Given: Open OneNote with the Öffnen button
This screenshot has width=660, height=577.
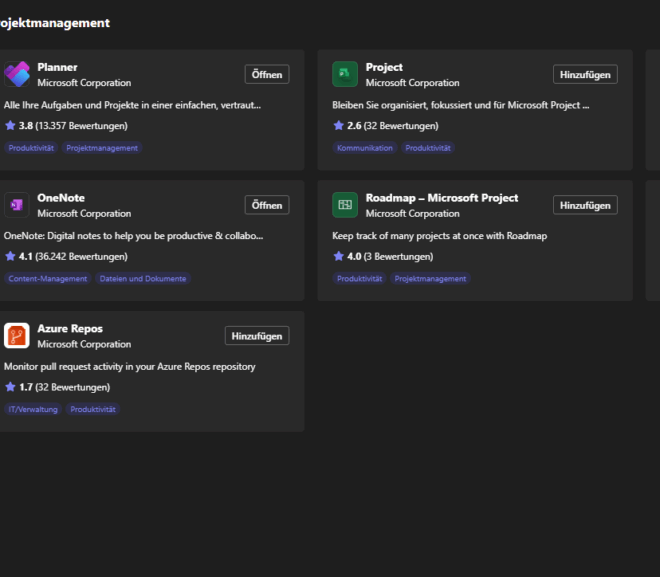Looking at the screenshot, I should coord(267,205).
